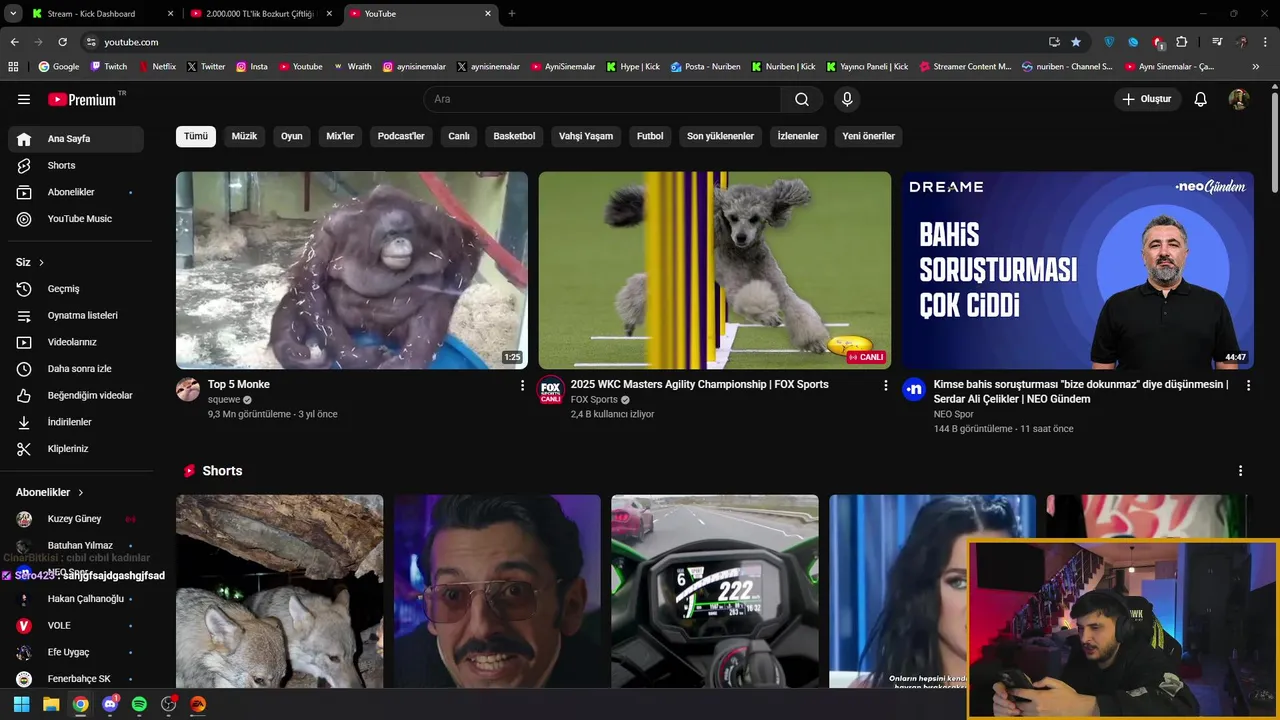Select the Basketbol filter chip

pos(514,136)
